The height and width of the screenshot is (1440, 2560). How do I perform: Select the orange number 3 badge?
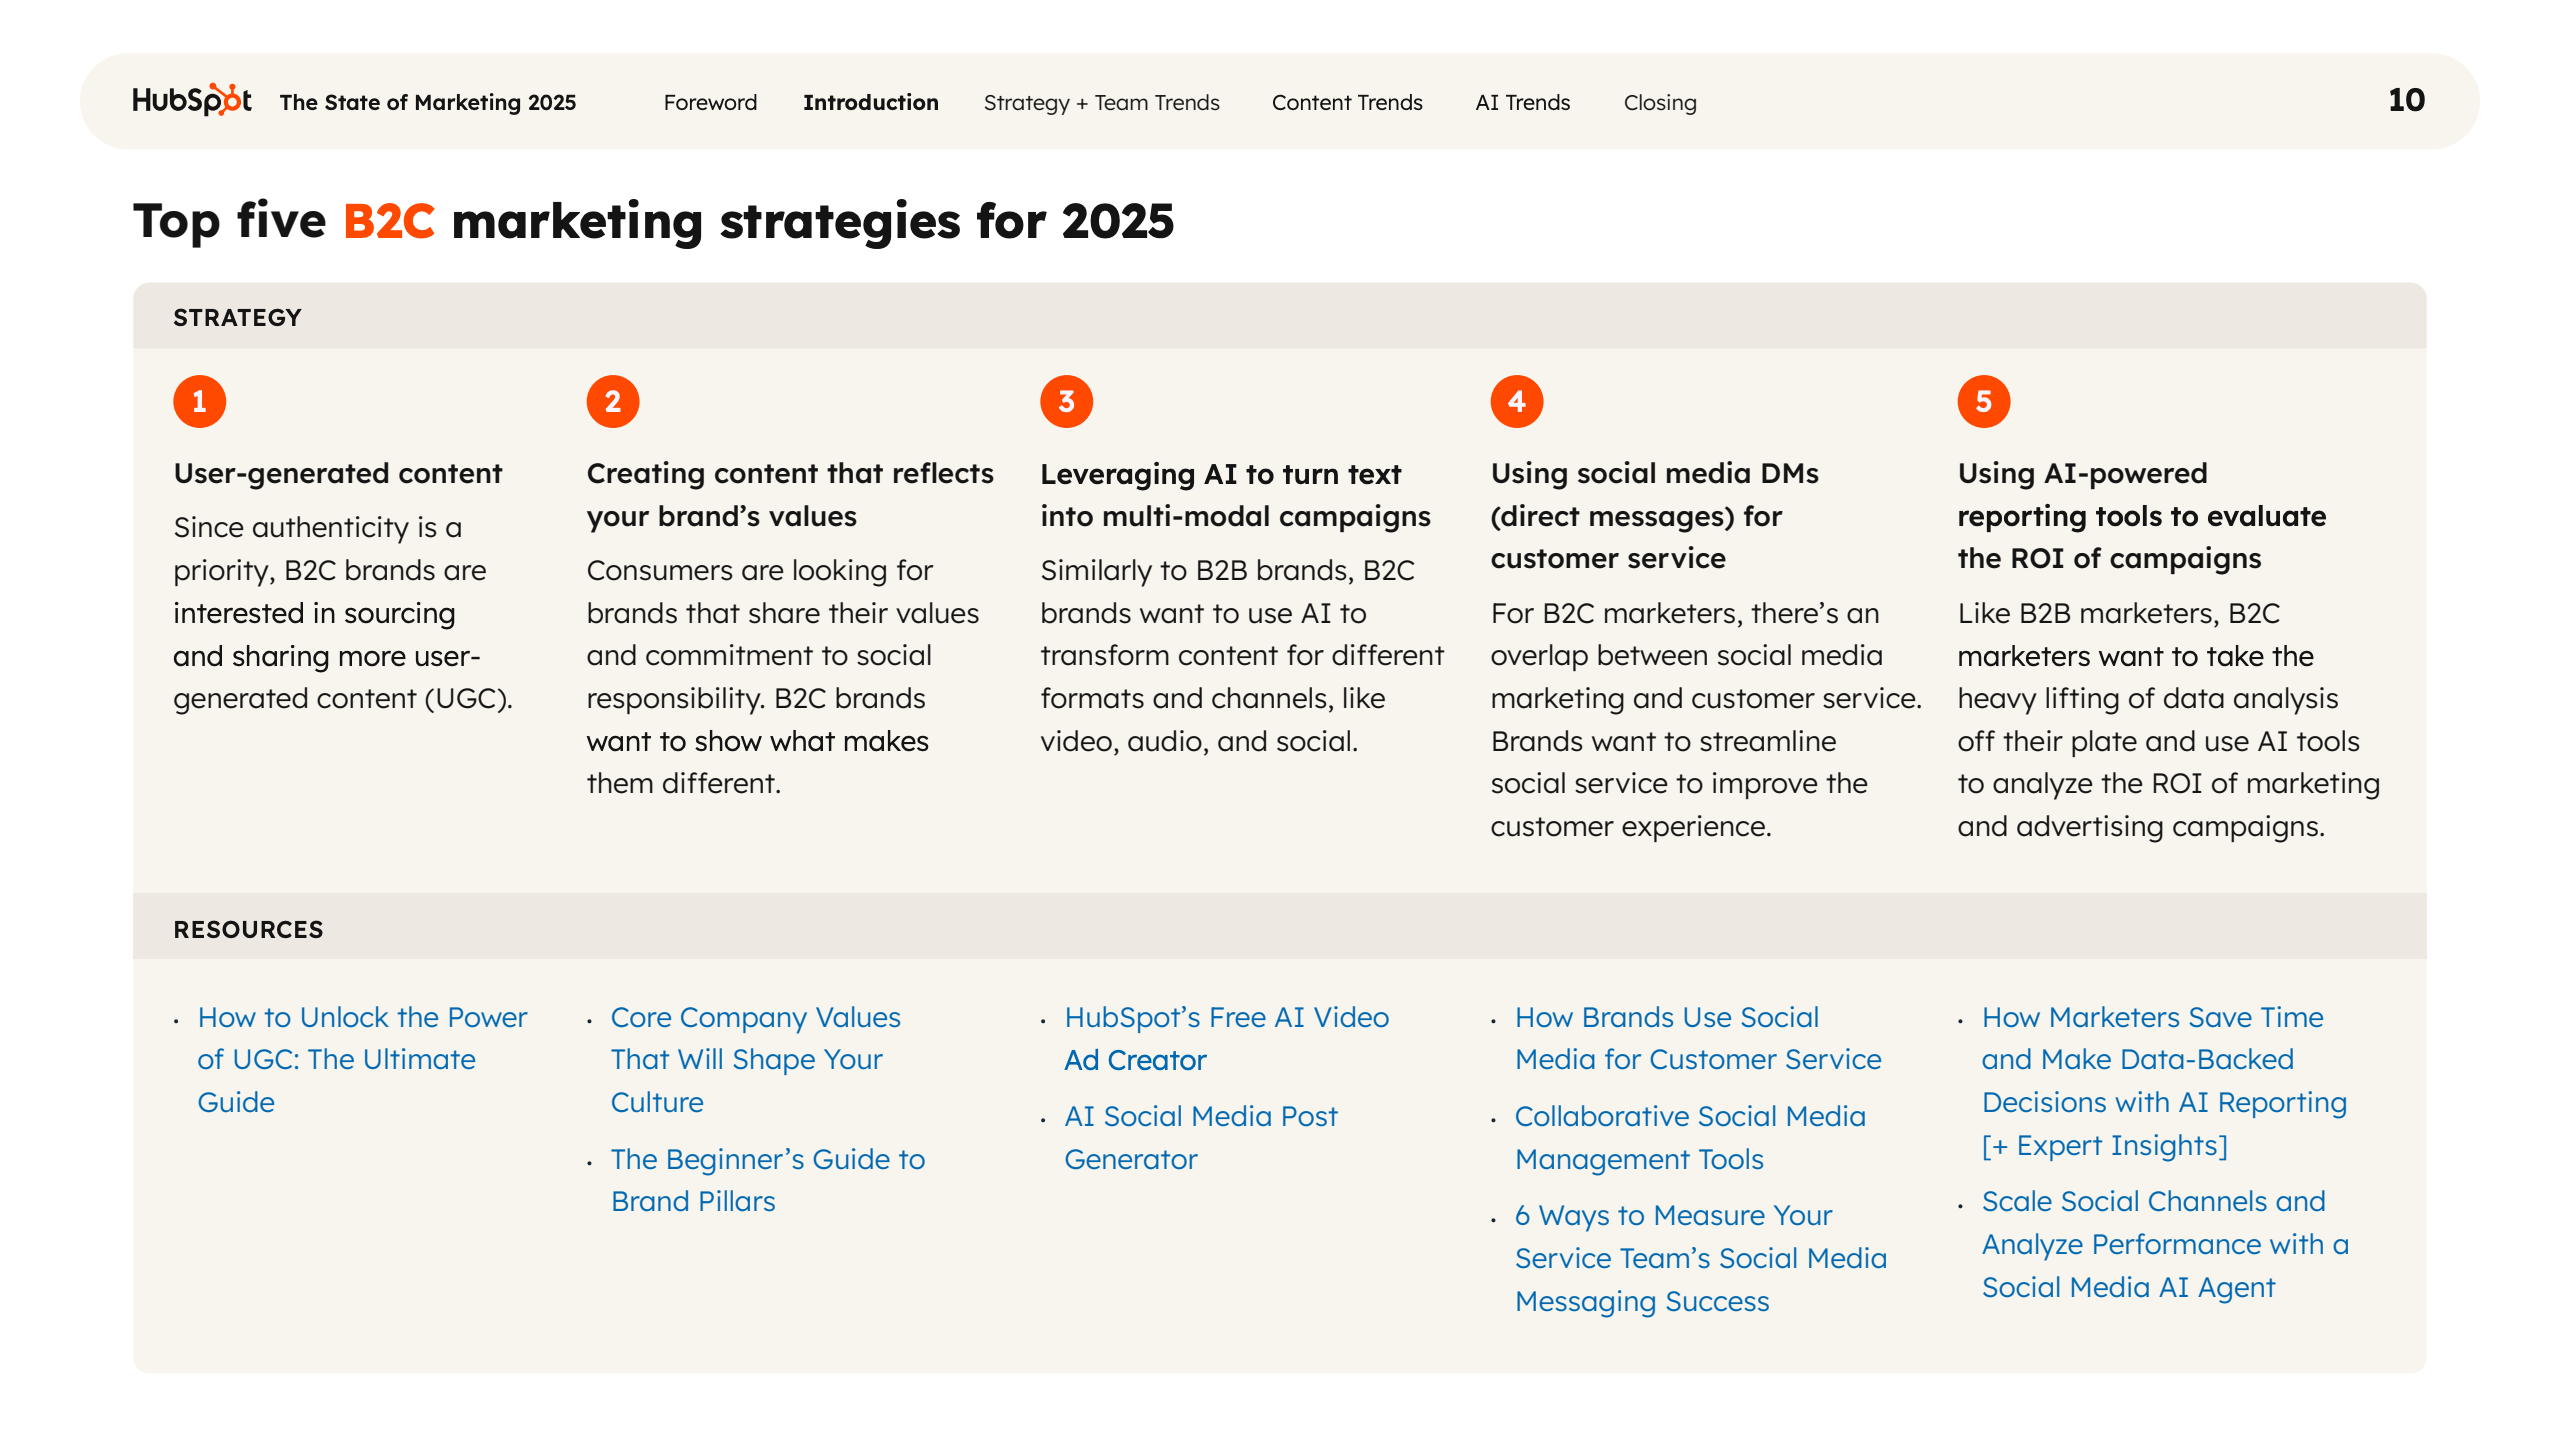(1066, 401)
